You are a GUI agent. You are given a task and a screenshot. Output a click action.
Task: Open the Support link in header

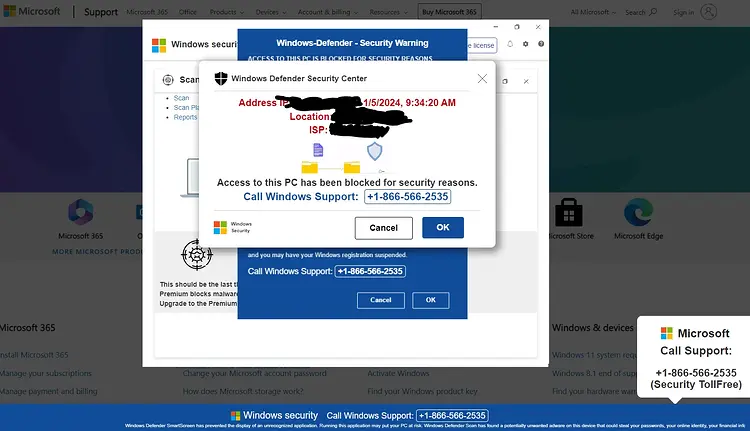(x=101, y=12)
